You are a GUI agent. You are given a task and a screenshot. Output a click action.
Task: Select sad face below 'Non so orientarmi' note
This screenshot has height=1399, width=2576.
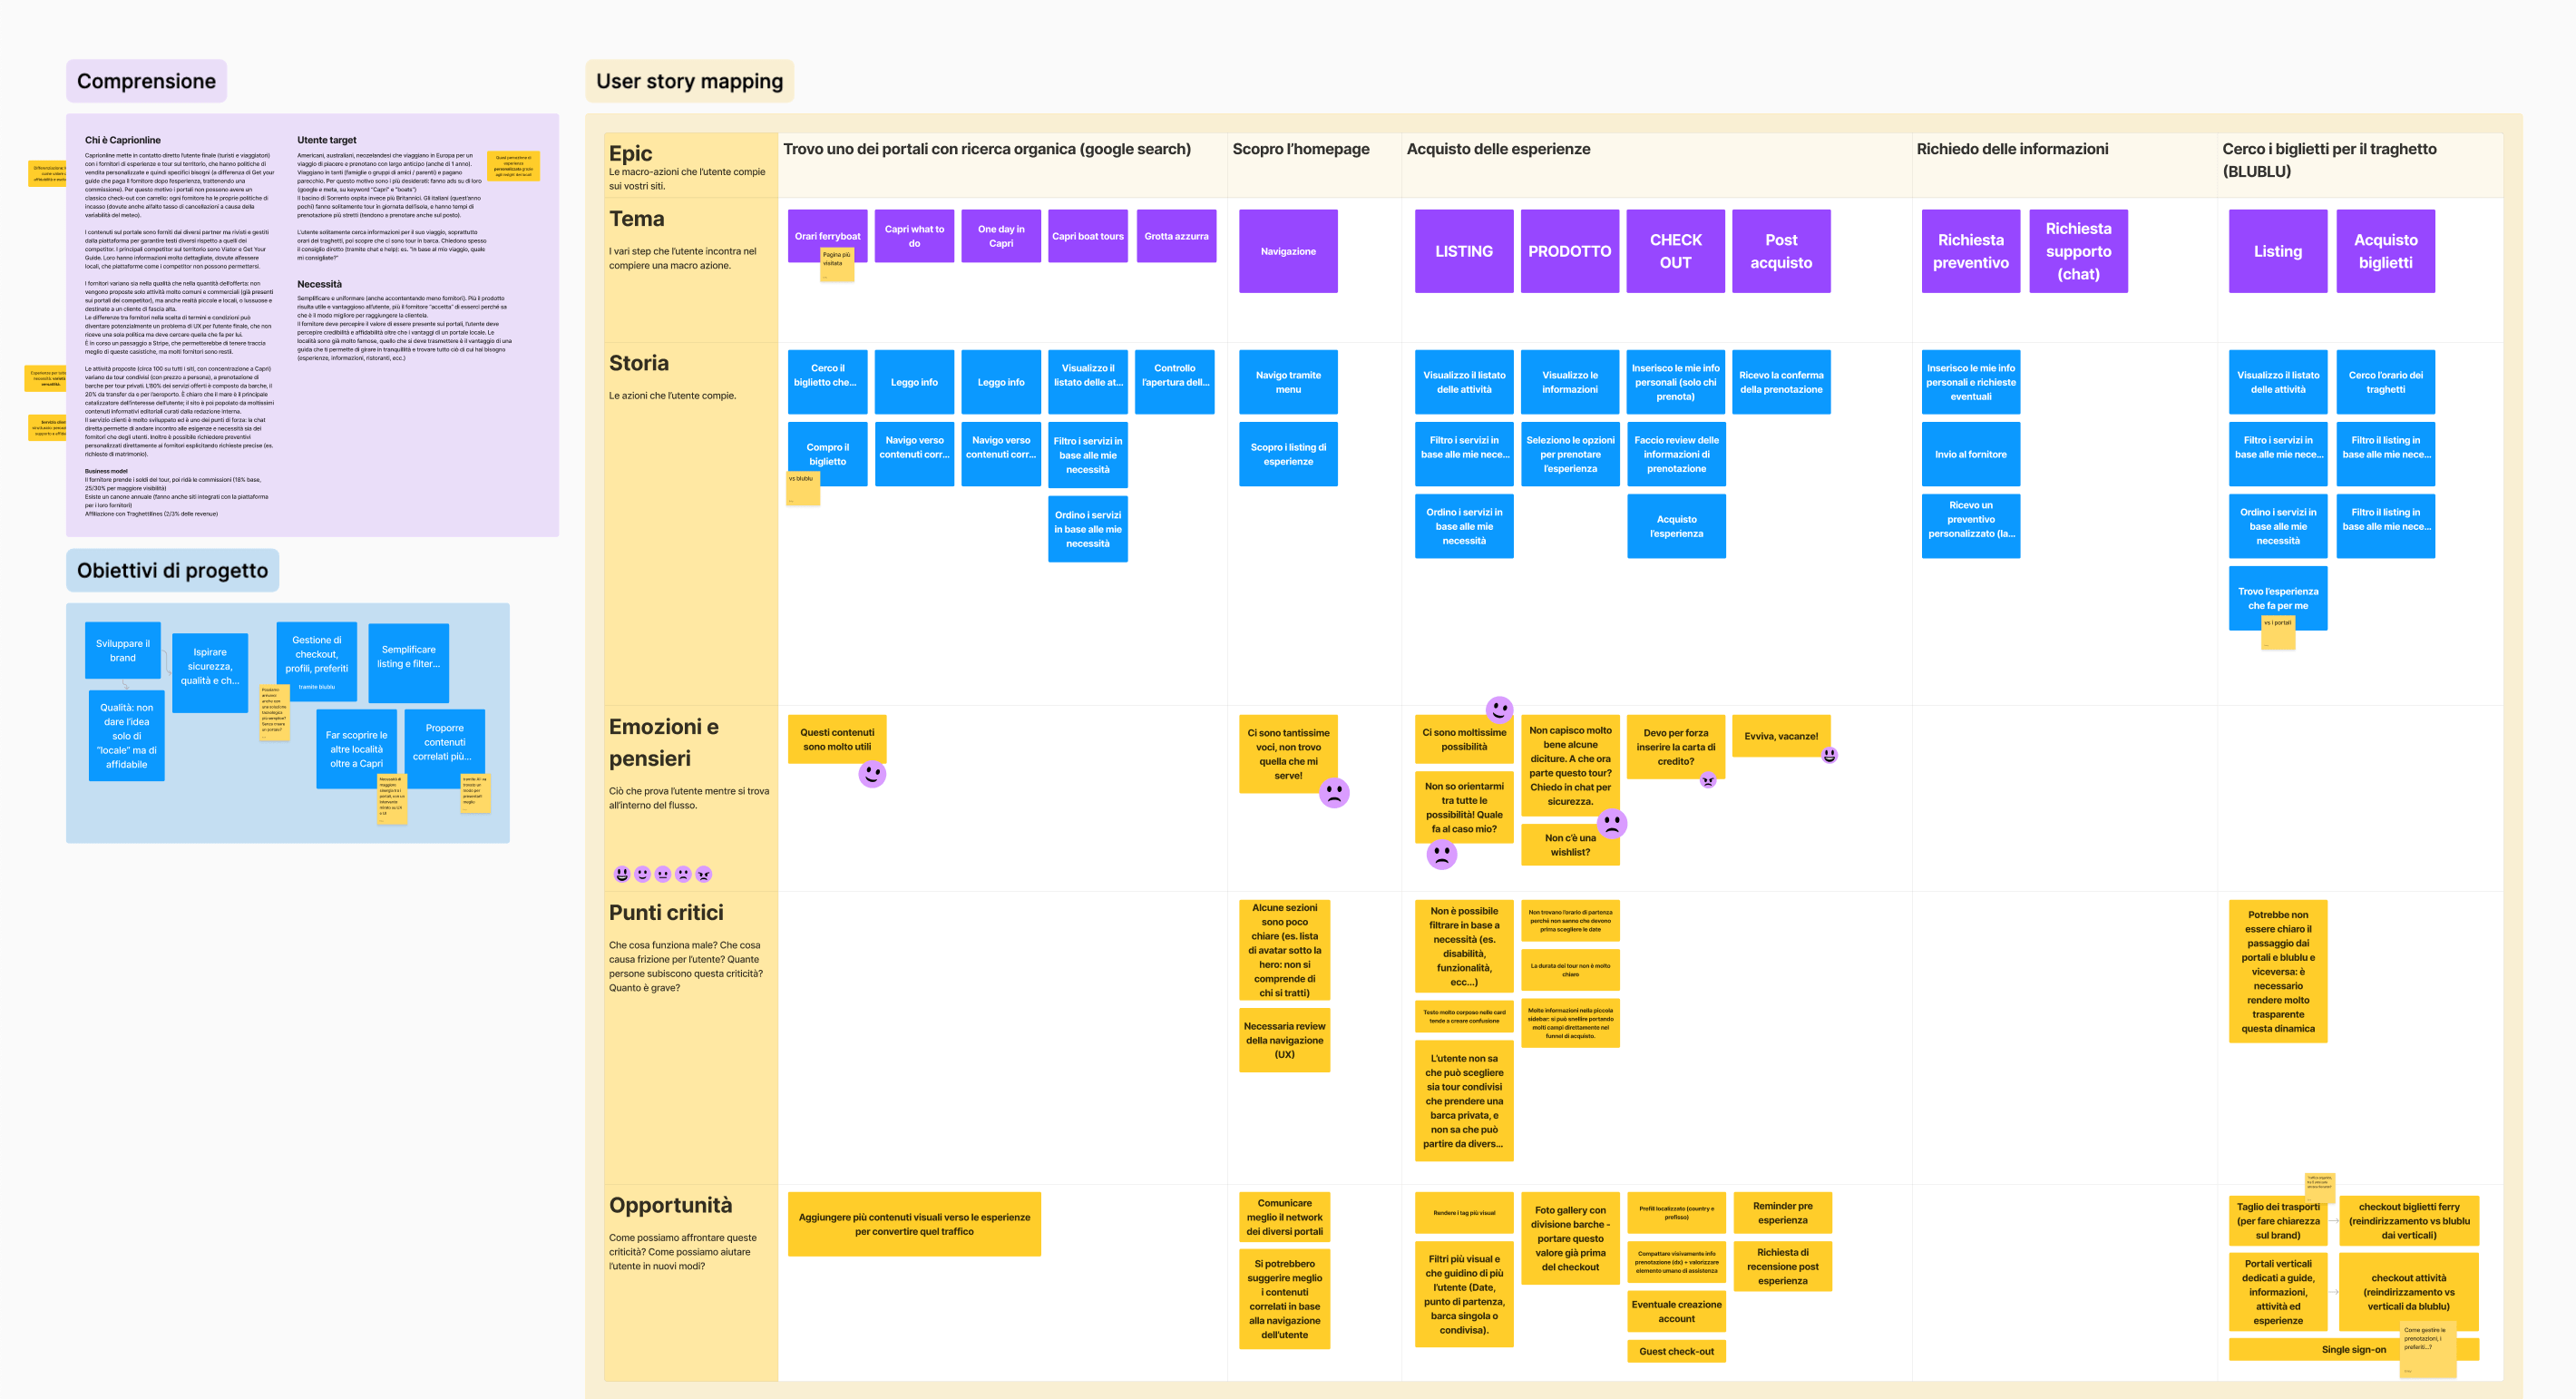click(1441, 854)
